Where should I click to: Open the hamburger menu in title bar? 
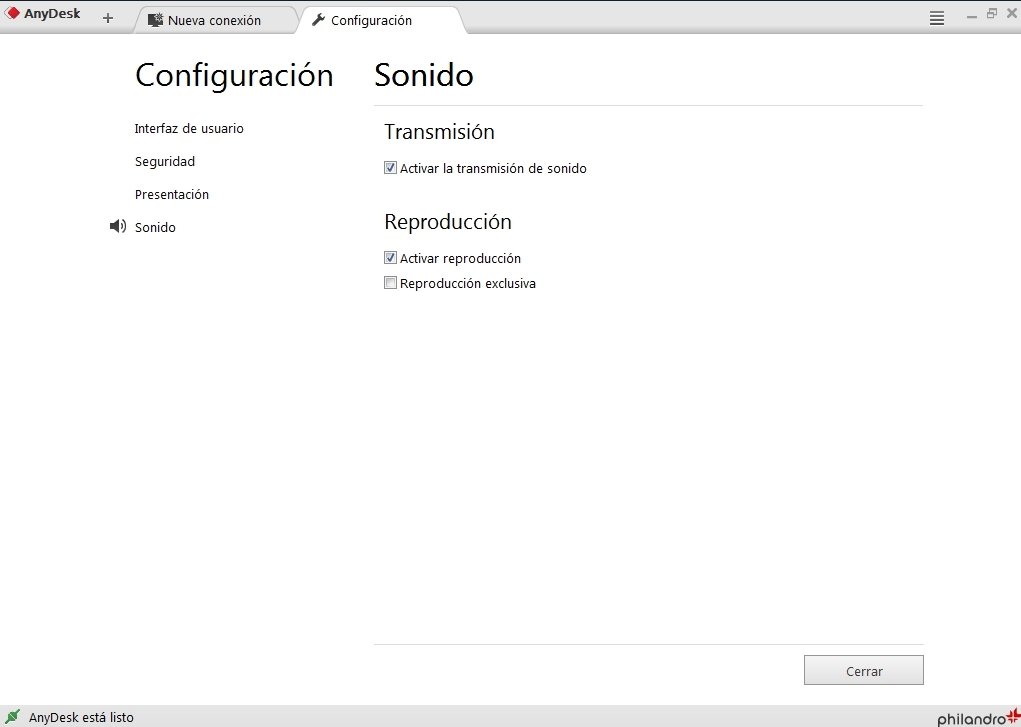[936, 18]
